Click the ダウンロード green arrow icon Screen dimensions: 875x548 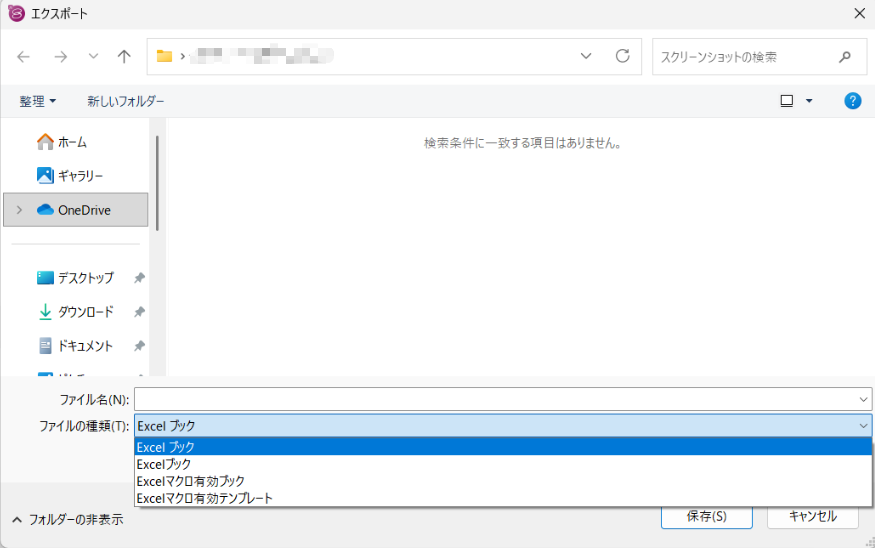click(45, 311)
